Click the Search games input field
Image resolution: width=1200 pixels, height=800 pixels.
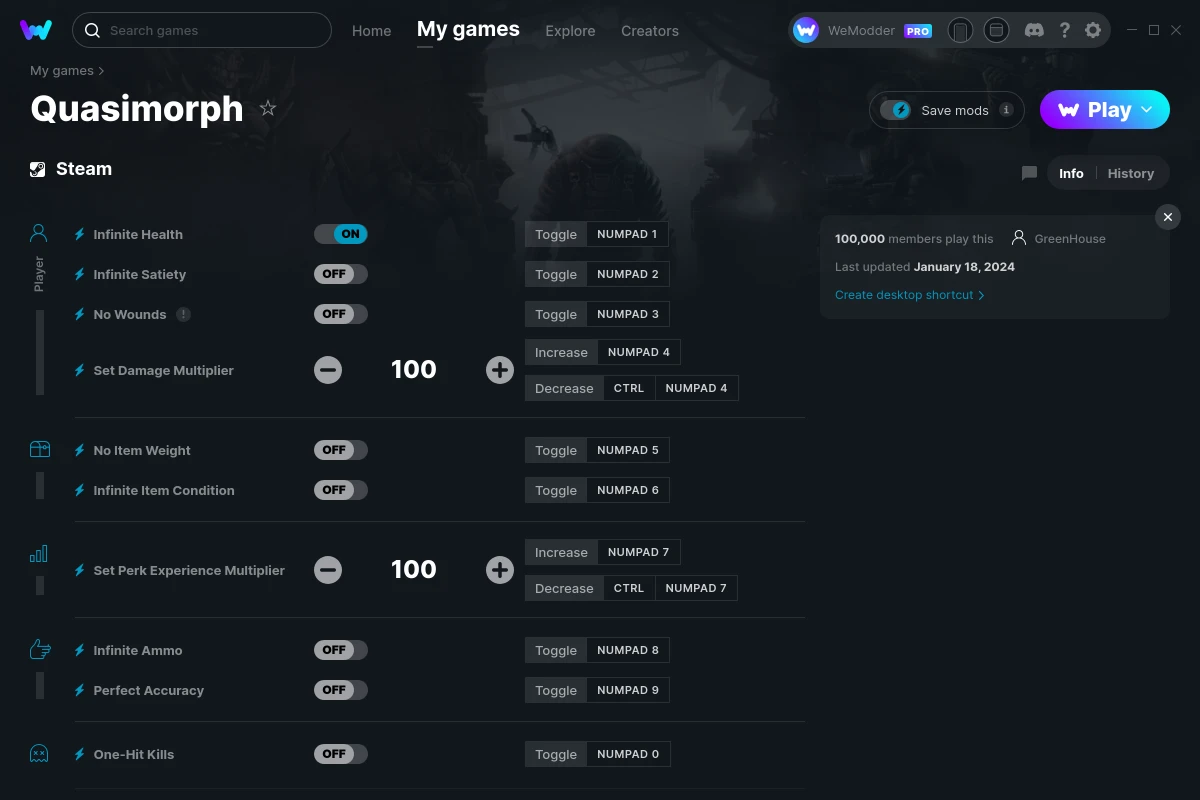click(x=200, y=30)
